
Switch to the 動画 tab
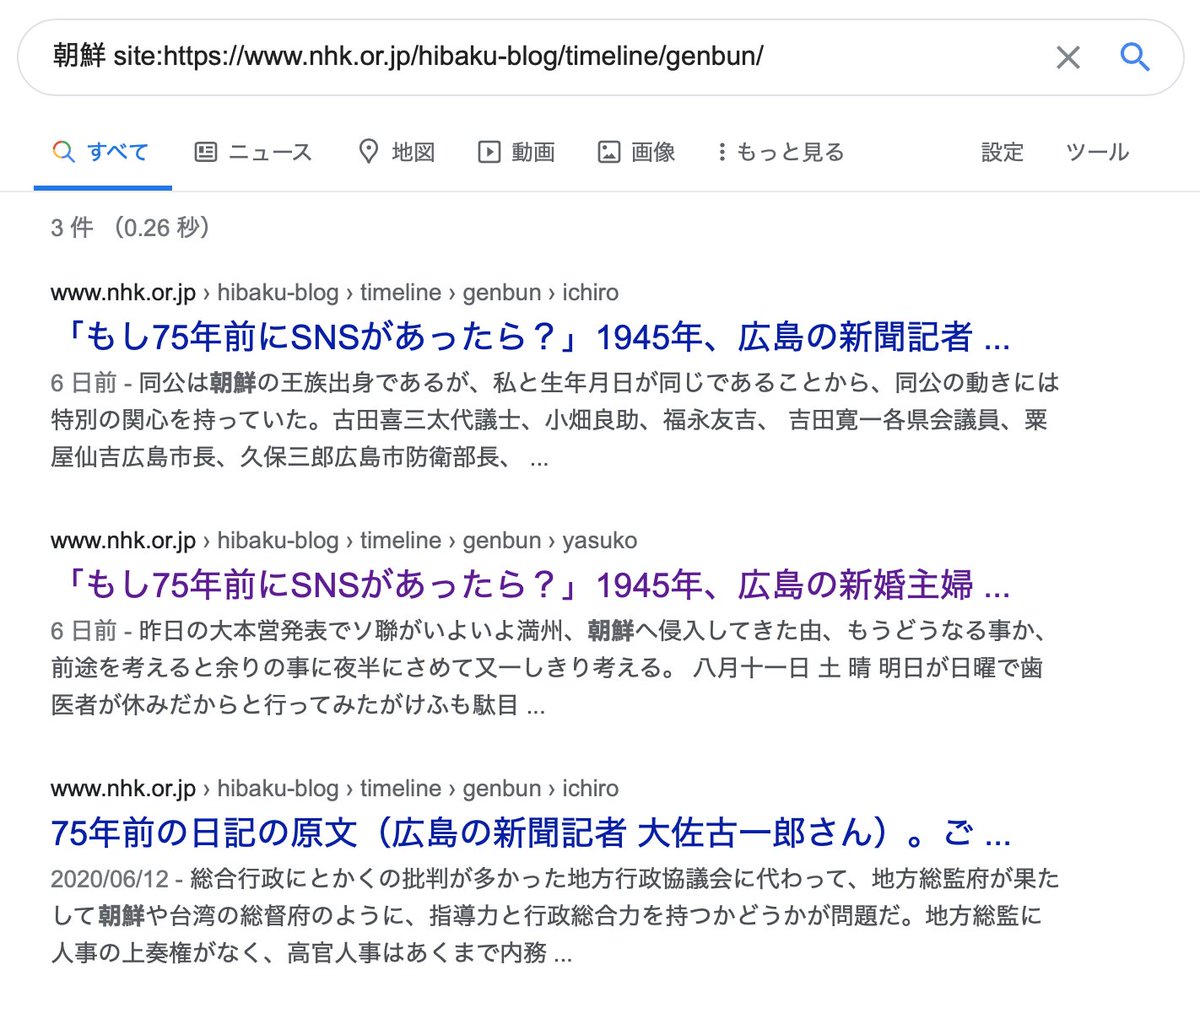coord(516,152)
